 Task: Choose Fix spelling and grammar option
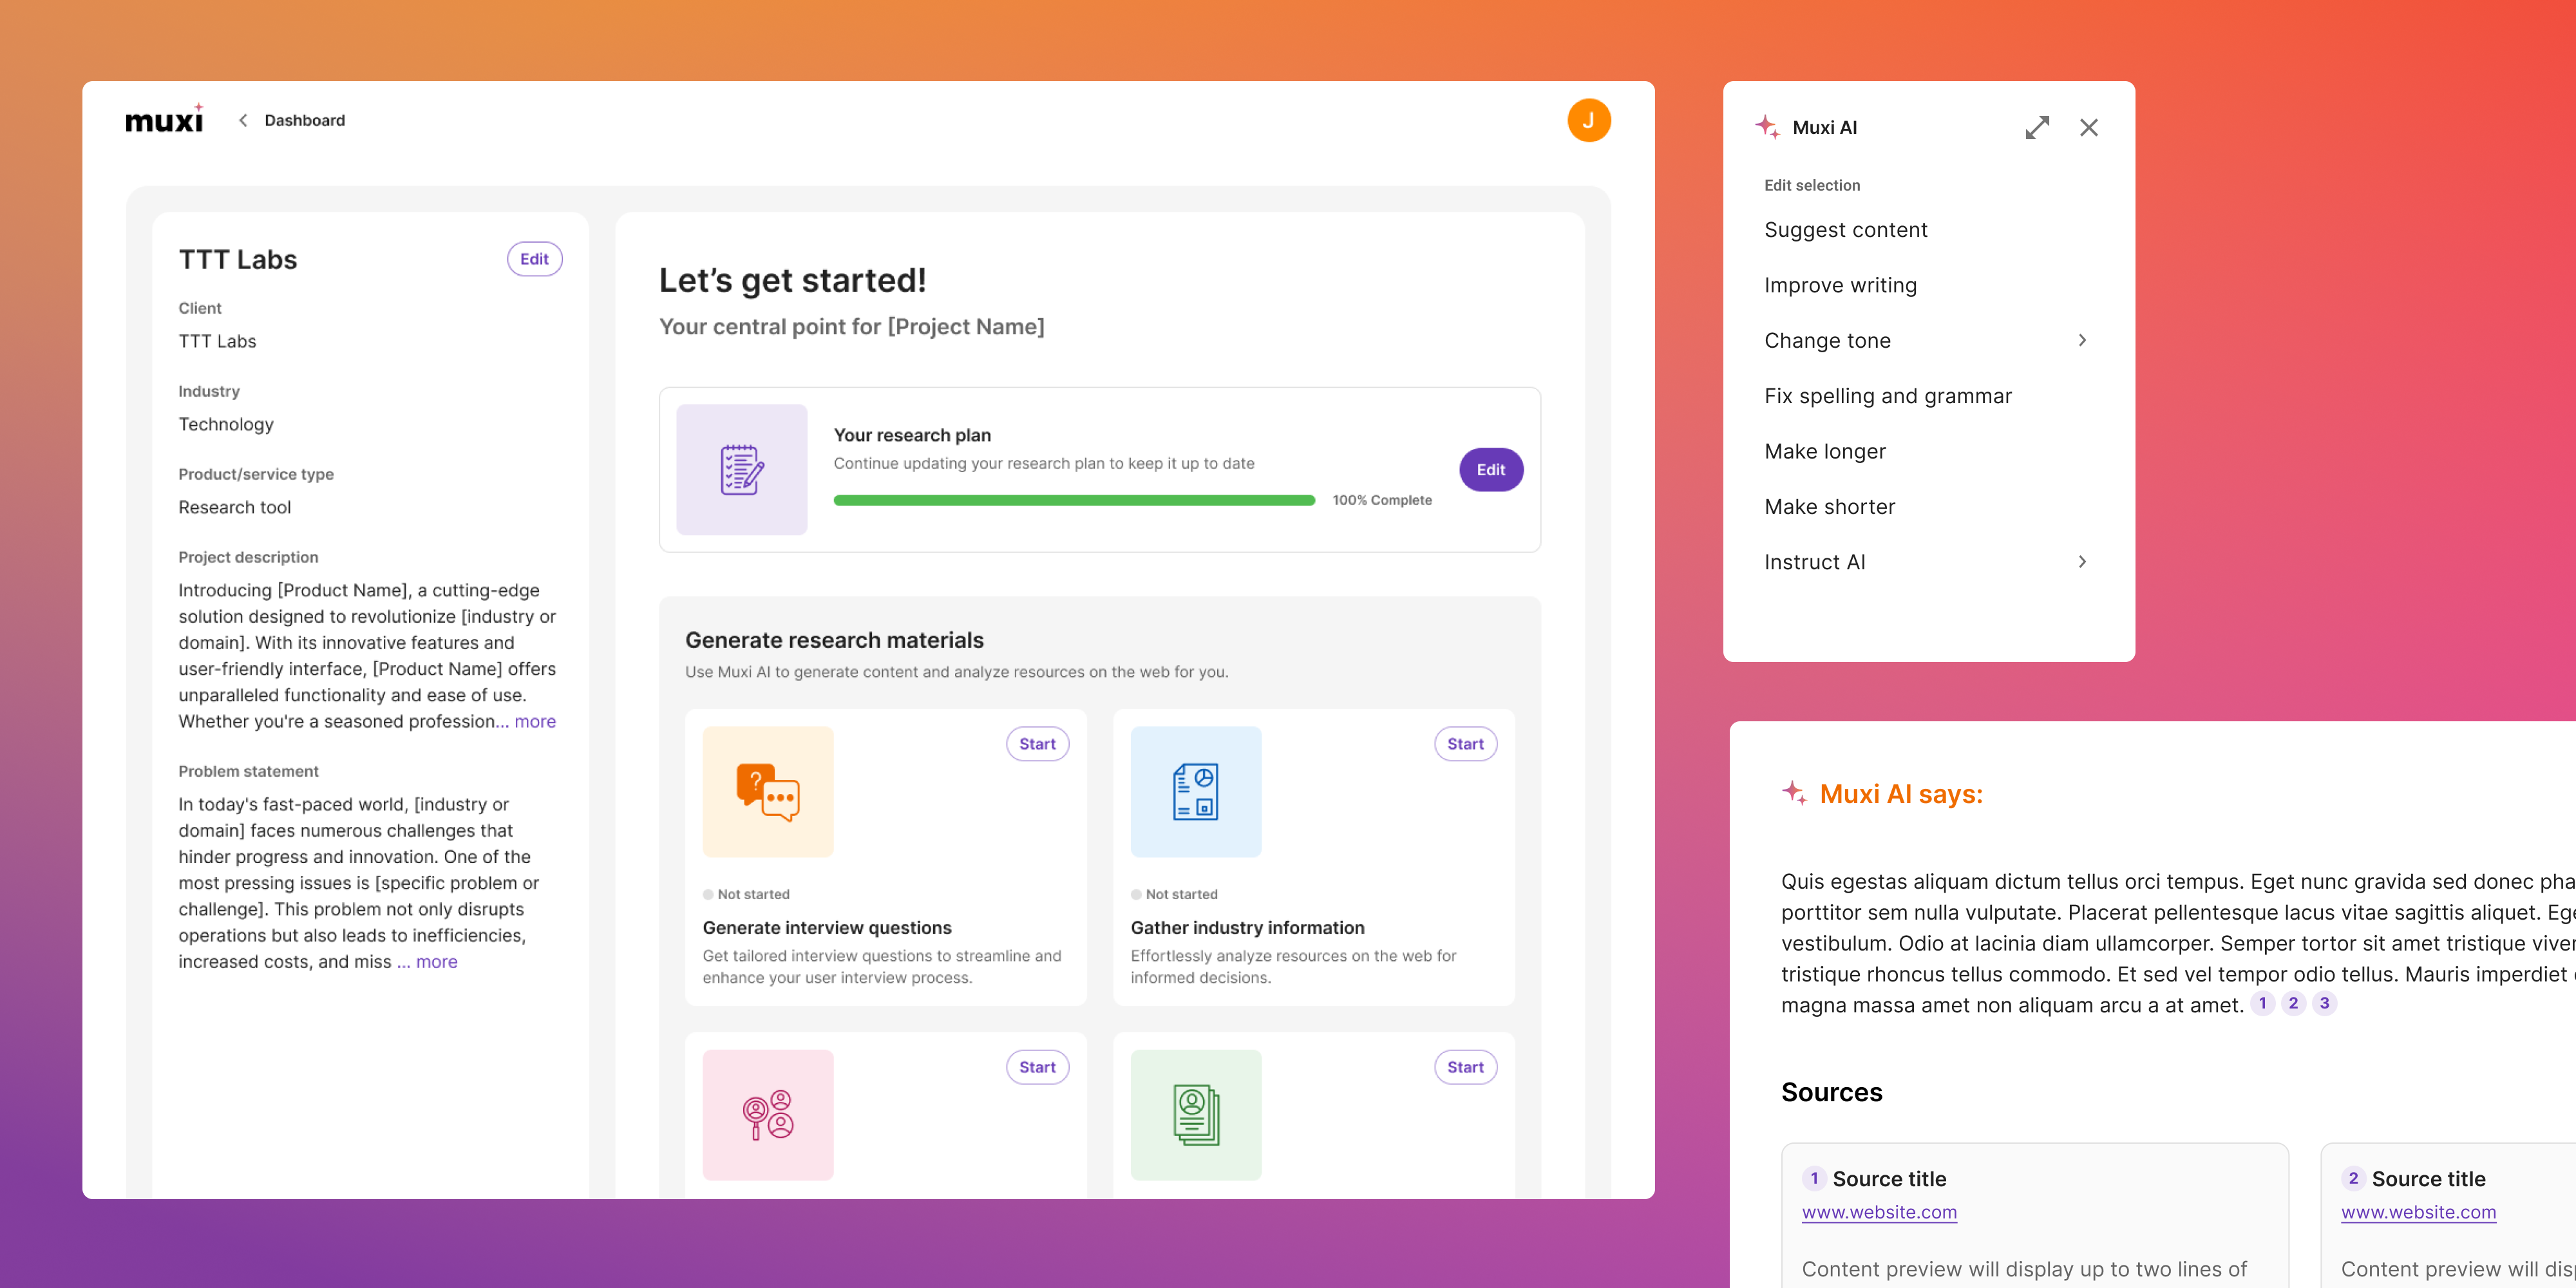pyautogui.click(x=1887, y=396)
